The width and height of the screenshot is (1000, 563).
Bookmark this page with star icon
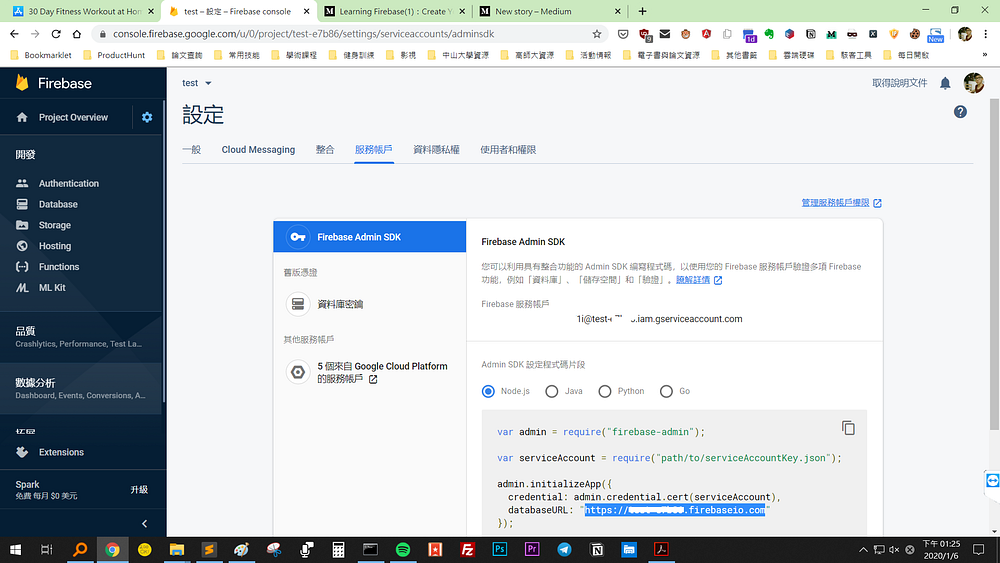click(597, 34)
